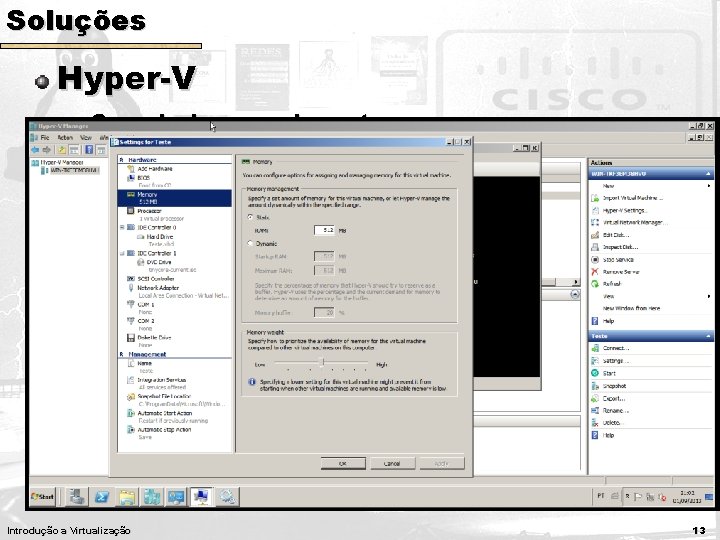
Task: Click the RAM value input field
Action: pos(324,230)
